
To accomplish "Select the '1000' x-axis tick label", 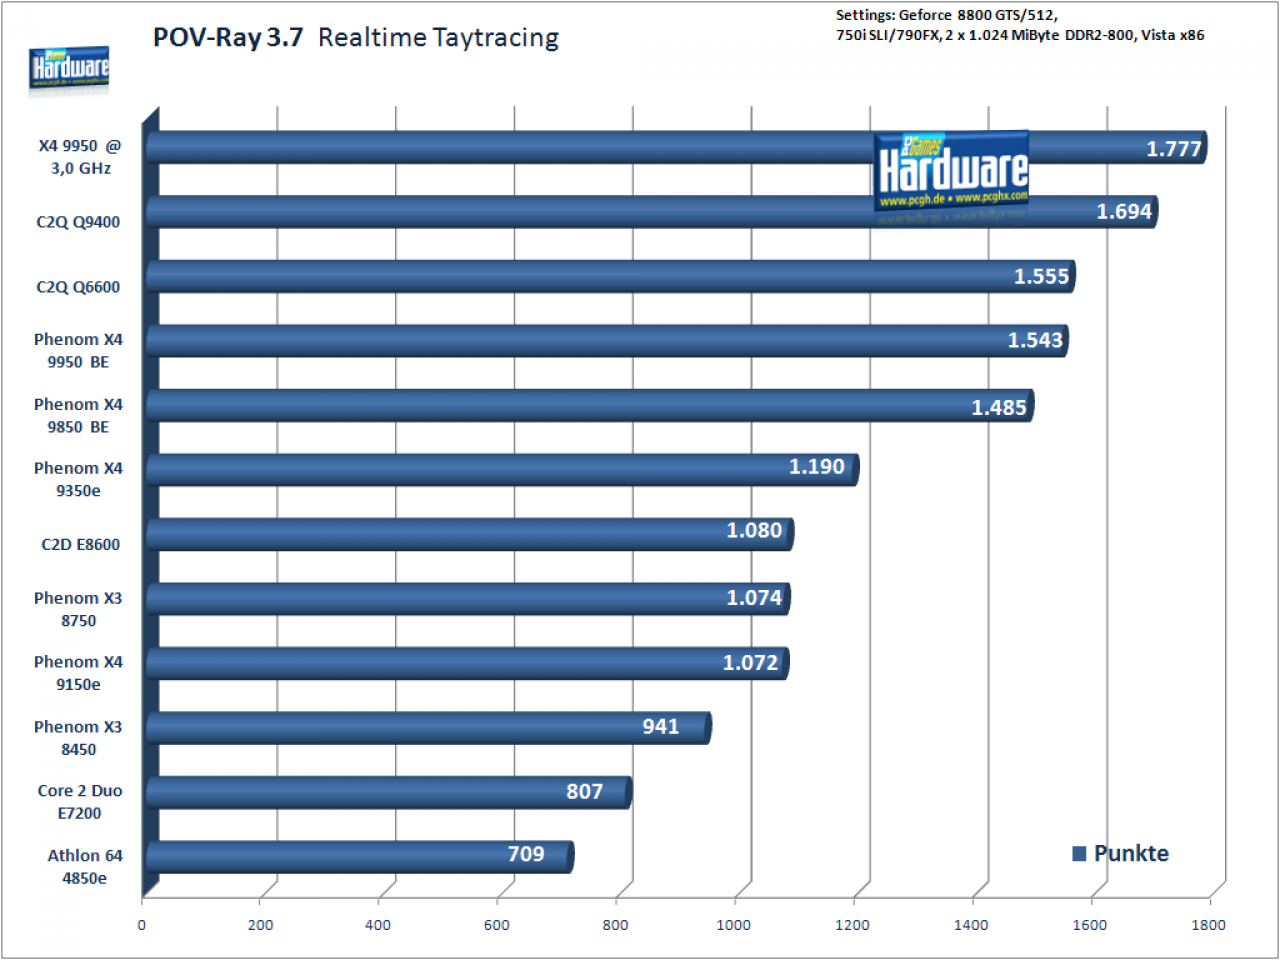I will [x=733, y=925].
